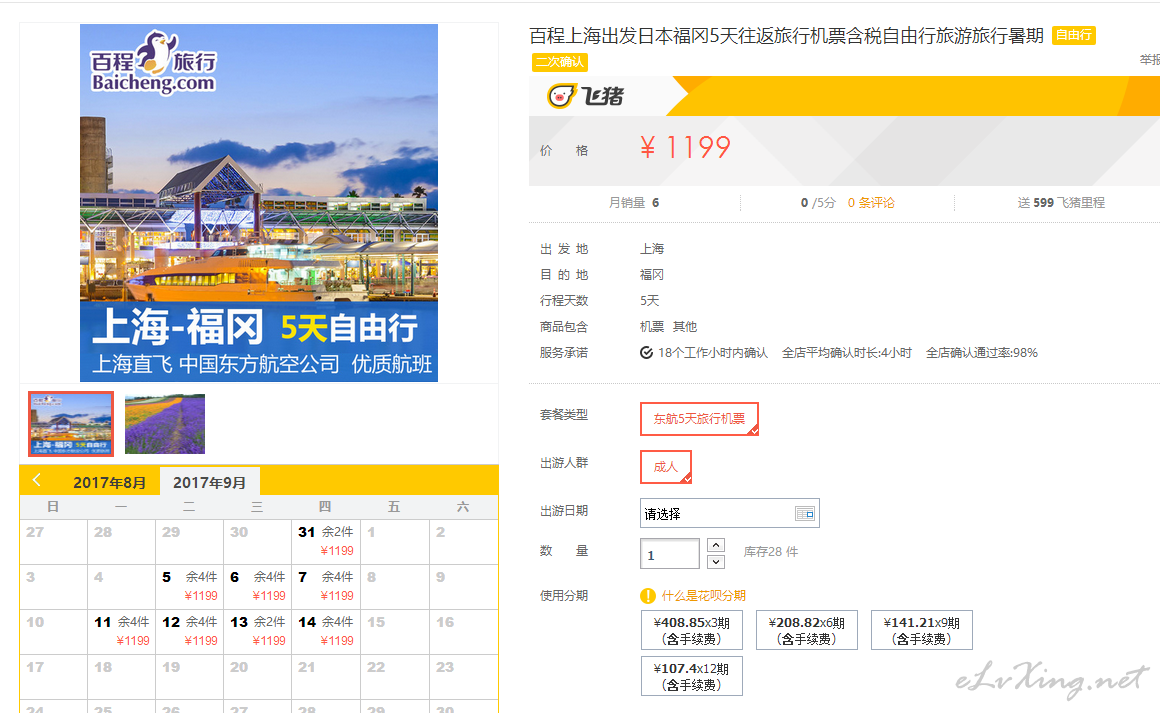This screenshot has width=1160, height=713.
Task: Click the 库存28 件 stock text
Action: (x=771, y=552)
